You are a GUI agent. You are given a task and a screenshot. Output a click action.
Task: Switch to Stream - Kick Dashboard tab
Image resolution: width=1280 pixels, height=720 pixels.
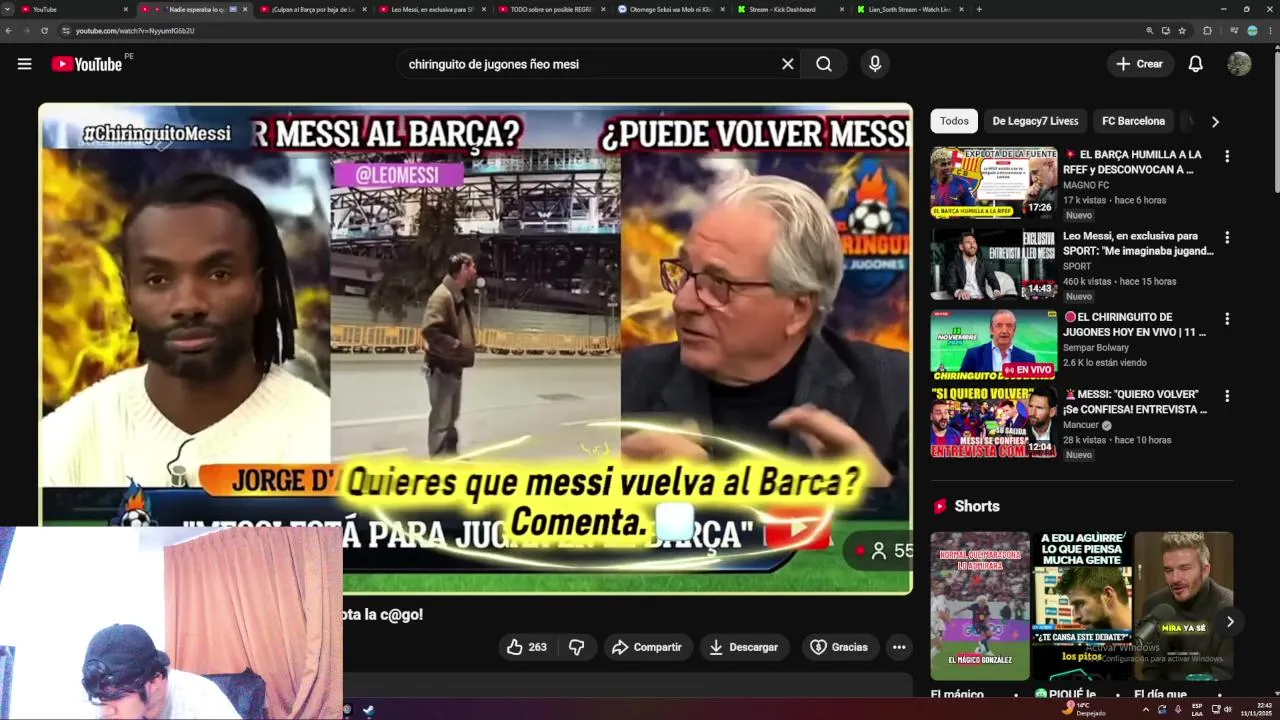click(x=790, y=9)
